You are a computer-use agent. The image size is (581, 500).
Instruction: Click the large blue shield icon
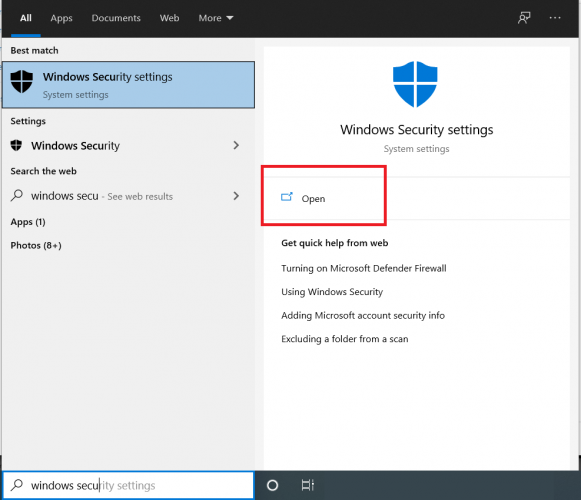tap(415, 84)
